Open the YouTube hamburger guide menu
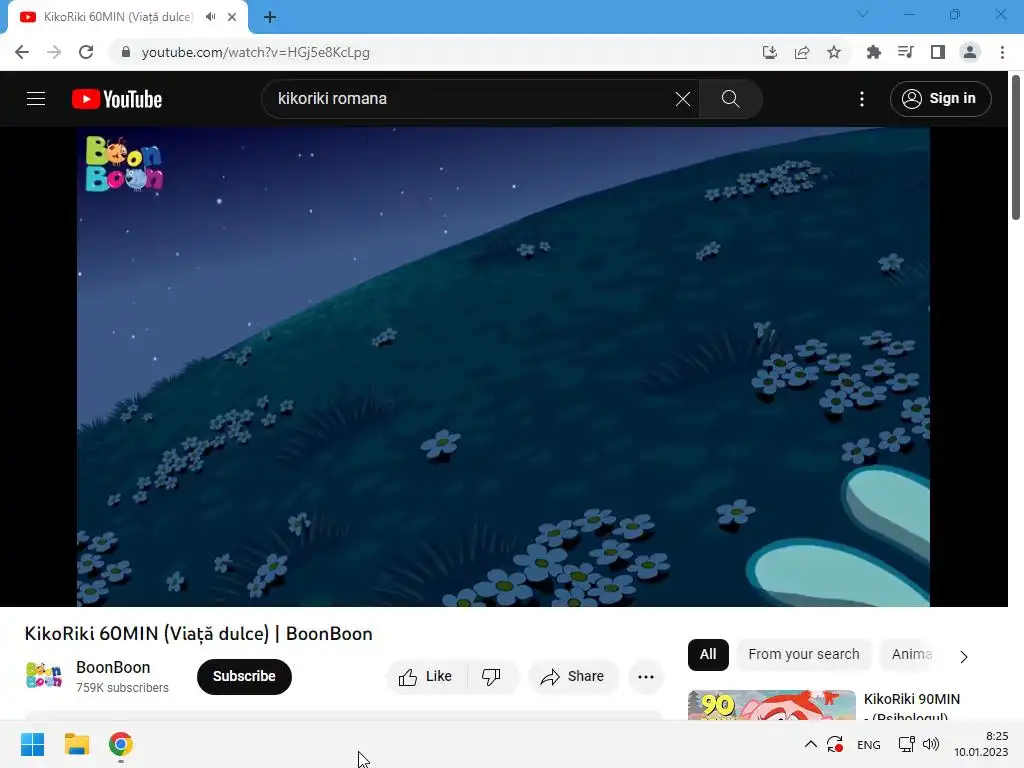1024x768 pixels. [36, 99]
